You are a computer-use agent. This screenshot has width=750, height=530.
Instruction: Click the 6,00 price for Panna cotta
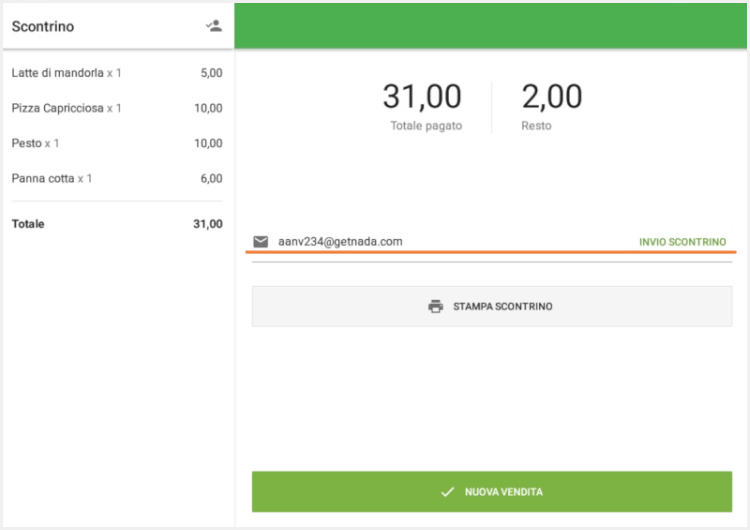pyautogui.click(x=211, y=178)
